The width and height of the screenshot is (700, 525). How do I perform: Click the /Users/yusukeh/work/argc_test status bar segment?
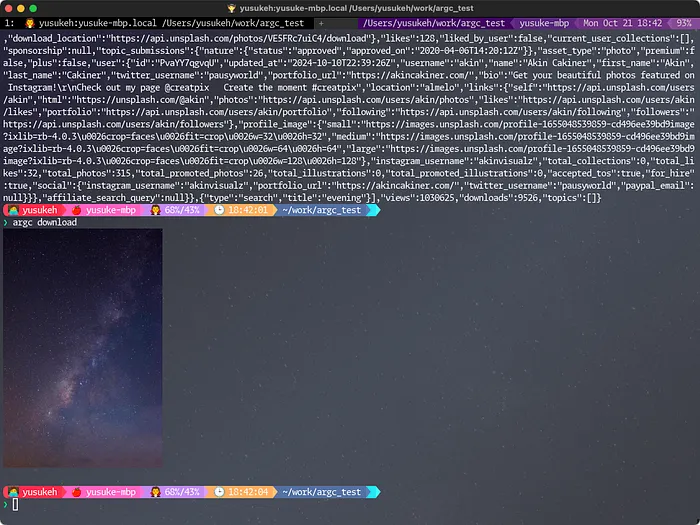(x=433, y=23)
